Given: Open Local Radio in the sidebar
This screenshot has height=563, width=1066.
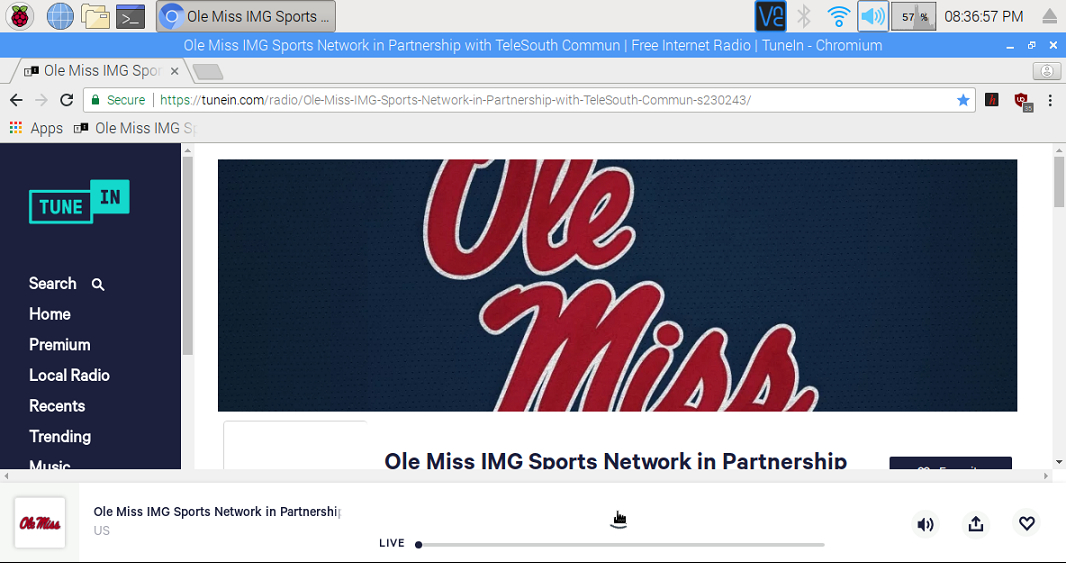Looking at the screenshot, I should (69, 375).
